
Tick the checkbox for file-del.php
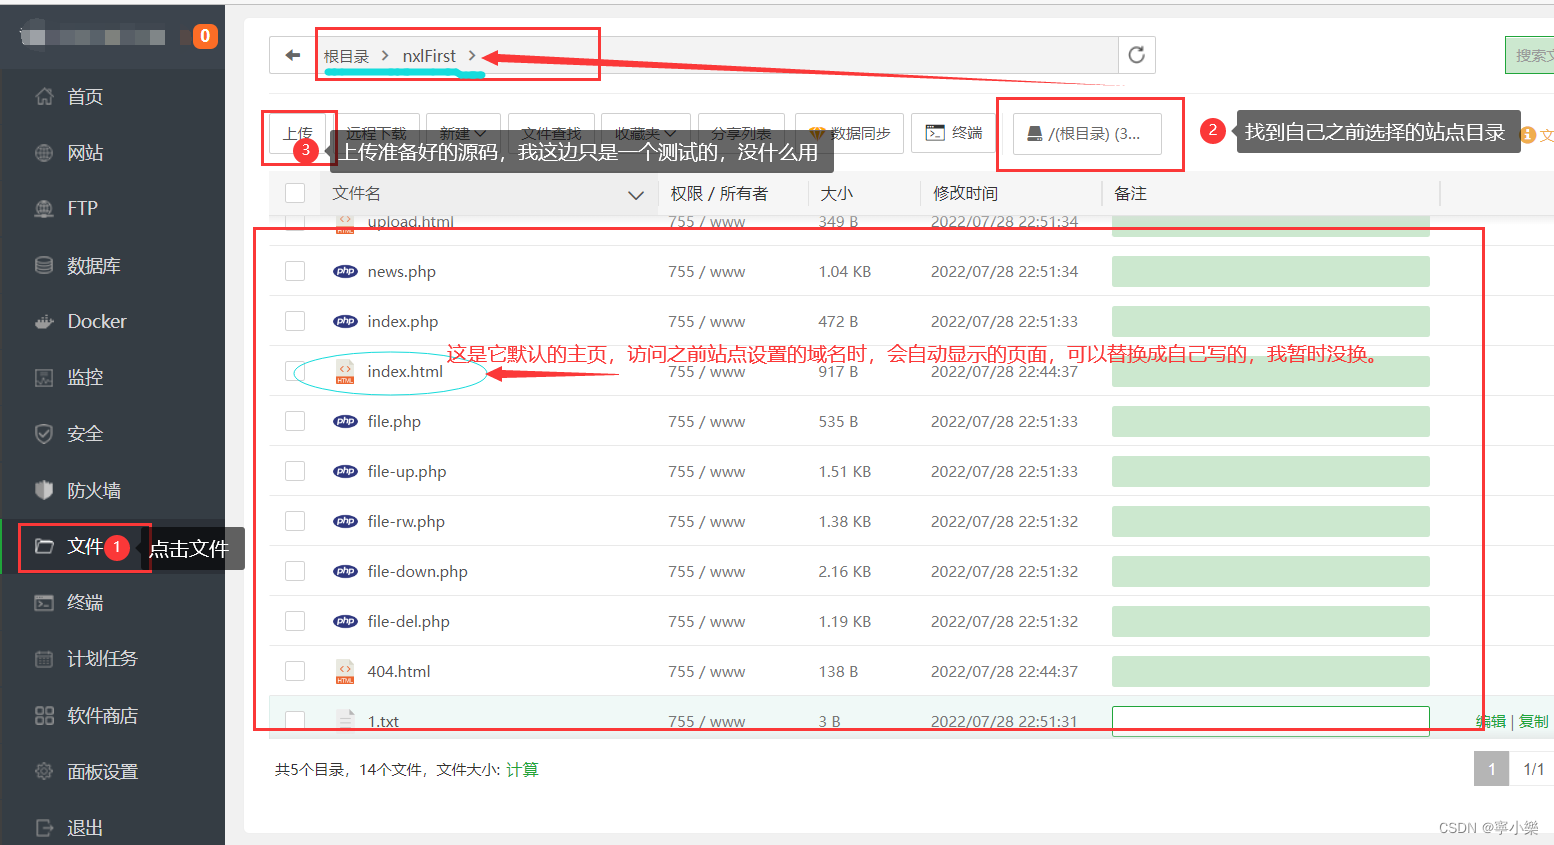(295, 621)
